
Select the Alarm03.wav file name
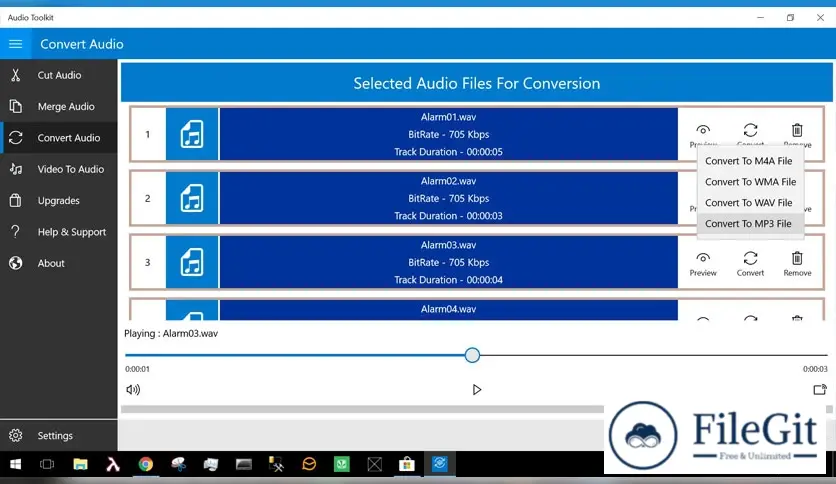click(x=448, y=245)
